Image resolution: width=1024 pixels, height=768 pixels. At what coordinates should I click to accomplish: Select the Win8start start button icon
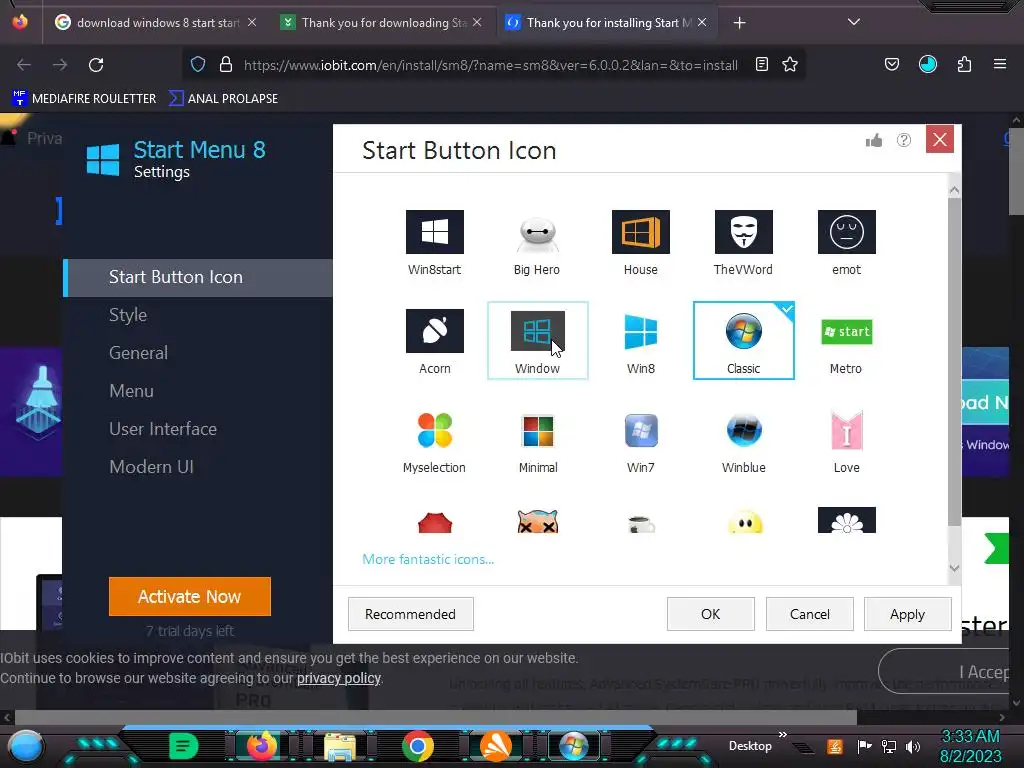pos(434,242)
